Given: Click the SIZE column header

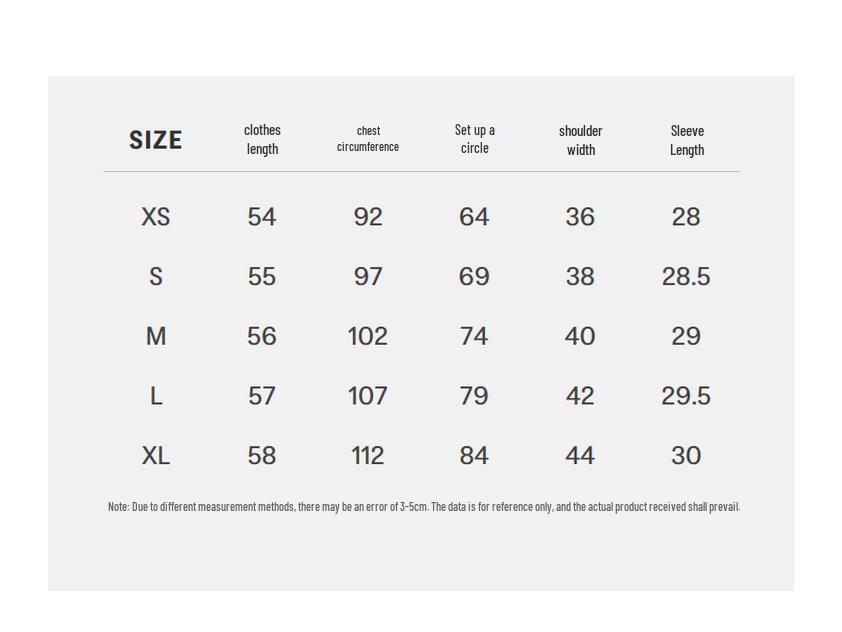Looking at the screenshot, I should tap(155, 140).
